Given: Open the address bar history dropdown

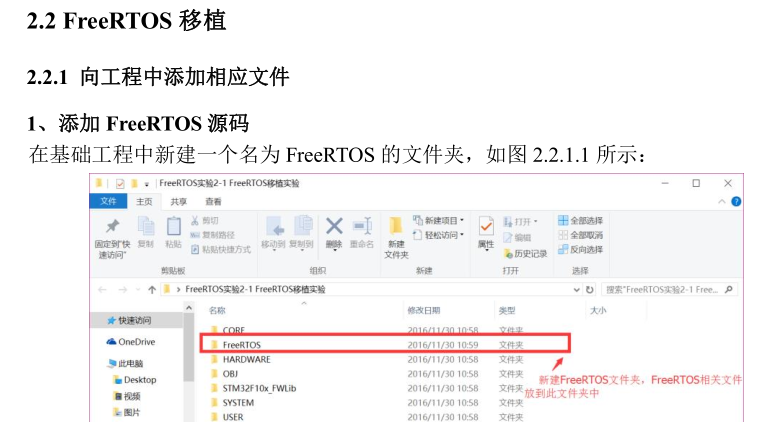Looking at the screenshot, I should (x=576, y=289).
